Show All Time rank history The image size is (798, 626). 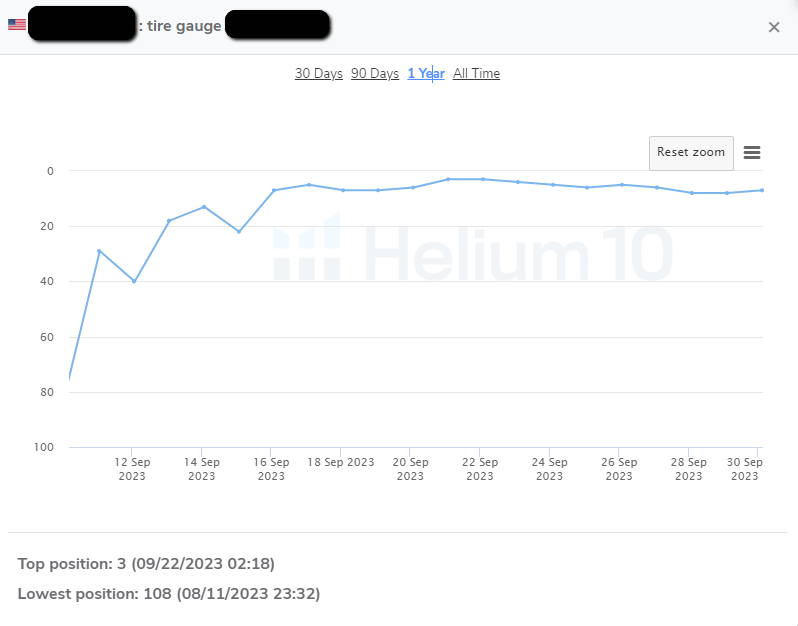pyautogui.click(x=476, y=73)
